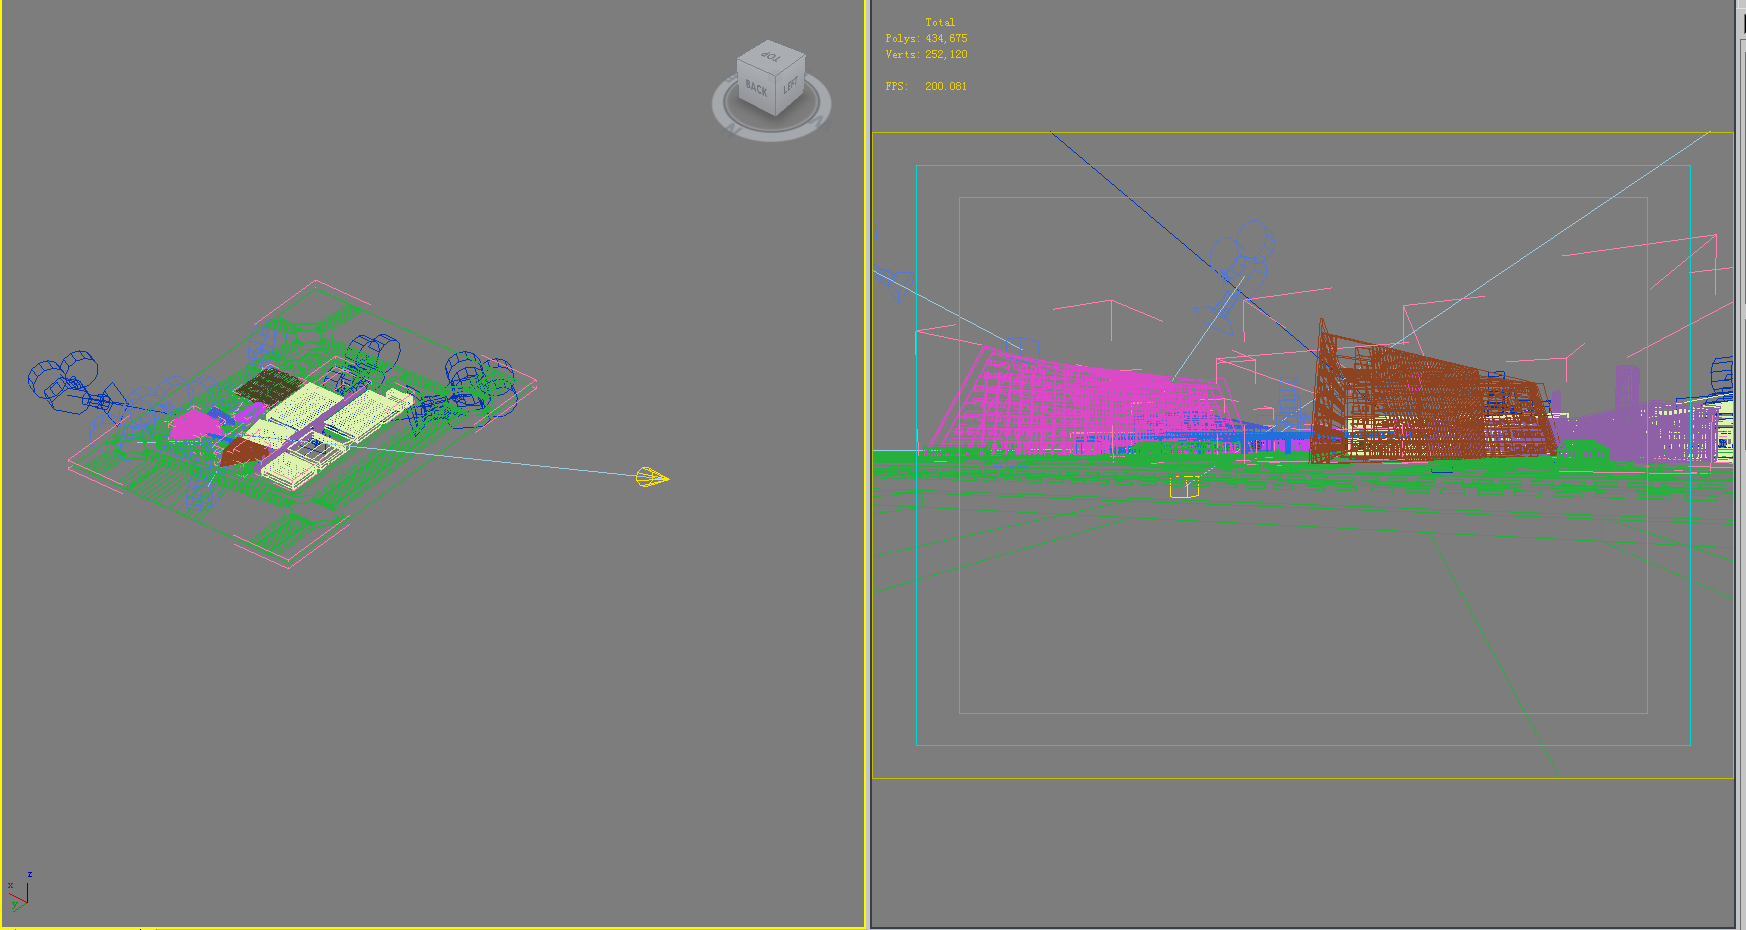This screenshot has width=1746, height=930.
Task: Select the yellow camera object in left viewport
Action: pyautogui.click(x=652, y=478)
